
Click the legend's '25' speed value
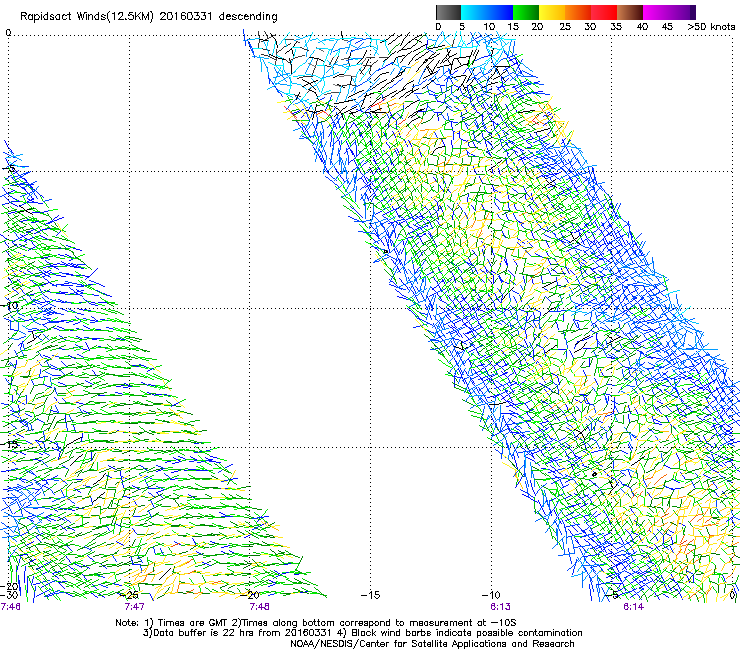tap(565, 27)
